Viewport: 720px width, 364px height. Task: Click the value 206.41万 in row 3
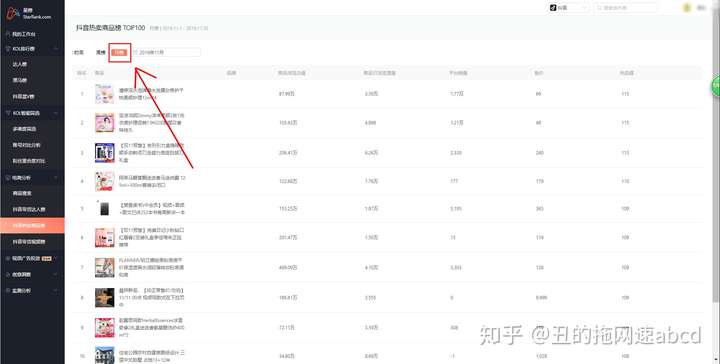(289, 153)
